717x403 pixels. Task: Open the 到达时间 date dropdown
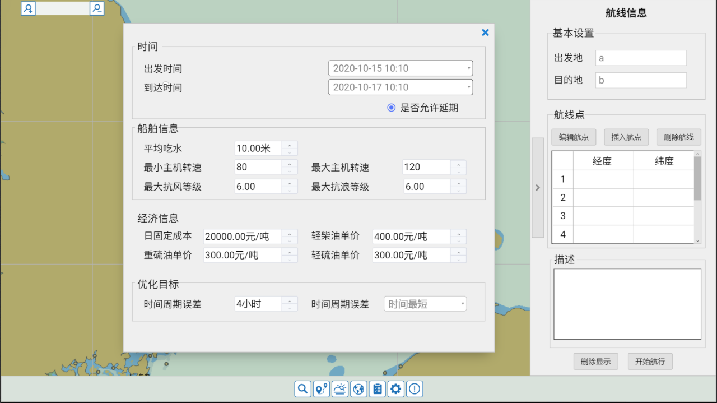coord(468,87)
